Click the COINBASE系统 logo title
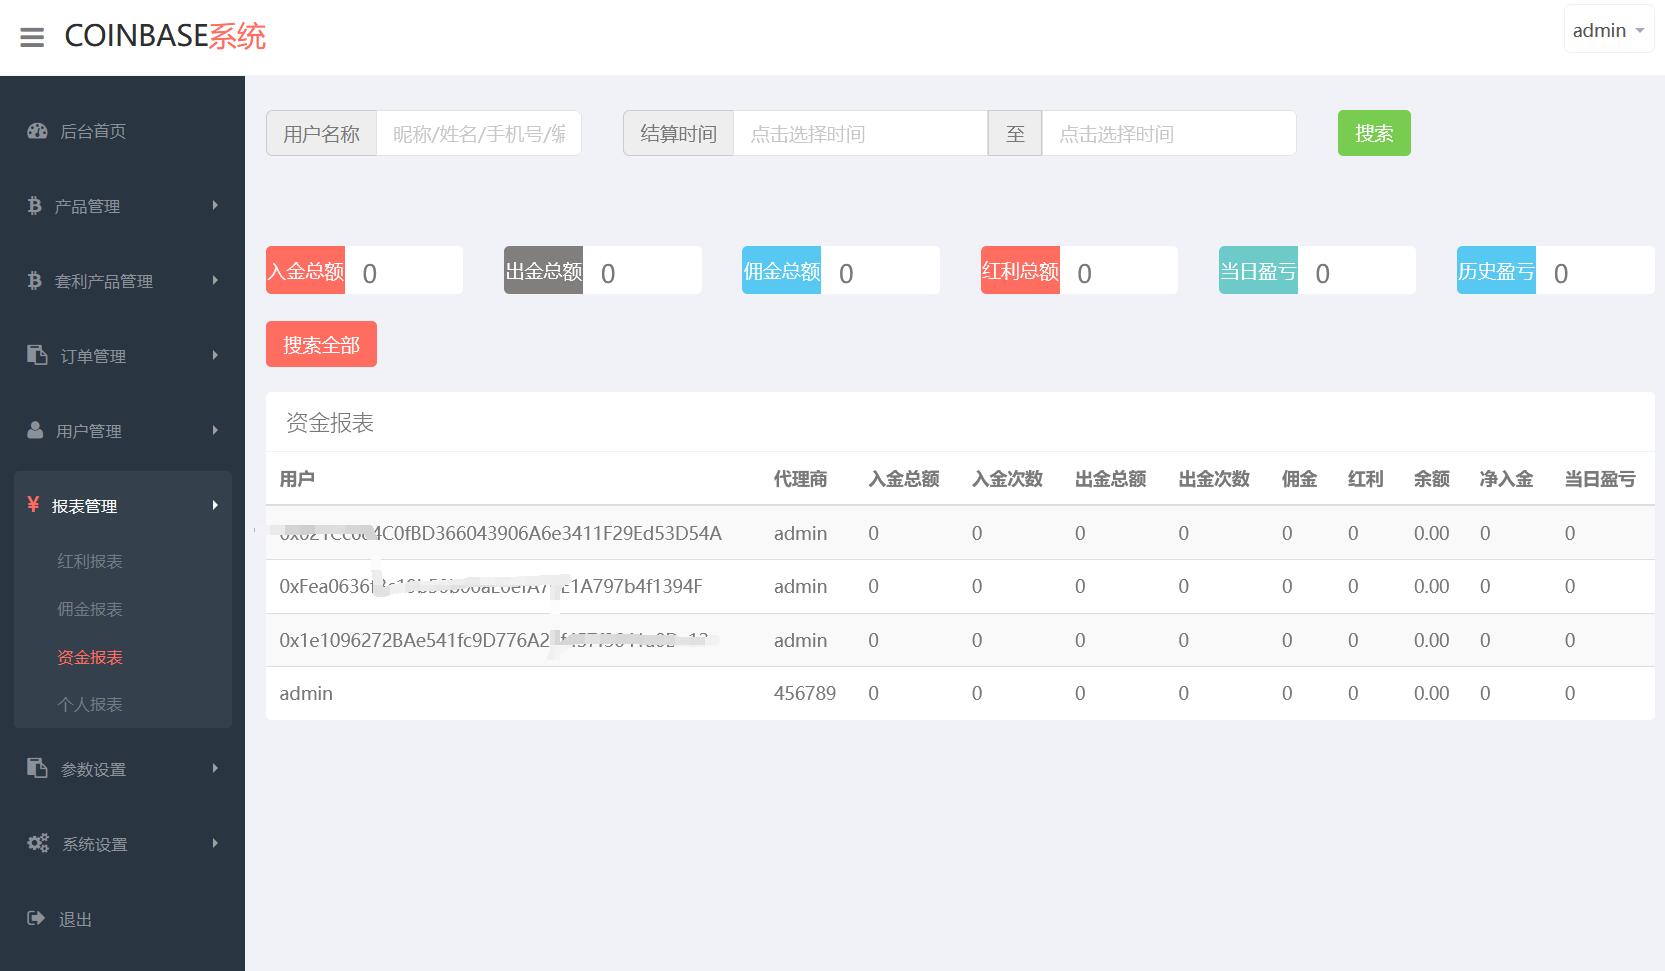This screenshot has width=1665, height=971. tap(165, 36)
